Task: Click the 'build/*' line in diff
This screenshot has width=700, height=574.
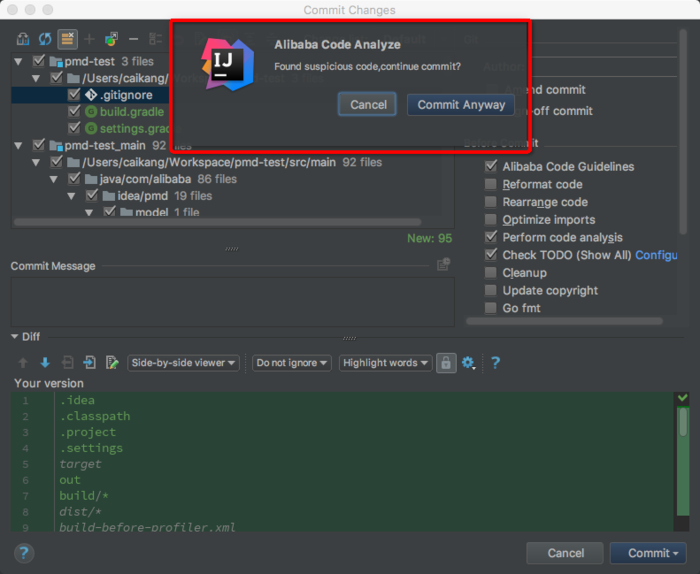Action: tap(84, 495)
